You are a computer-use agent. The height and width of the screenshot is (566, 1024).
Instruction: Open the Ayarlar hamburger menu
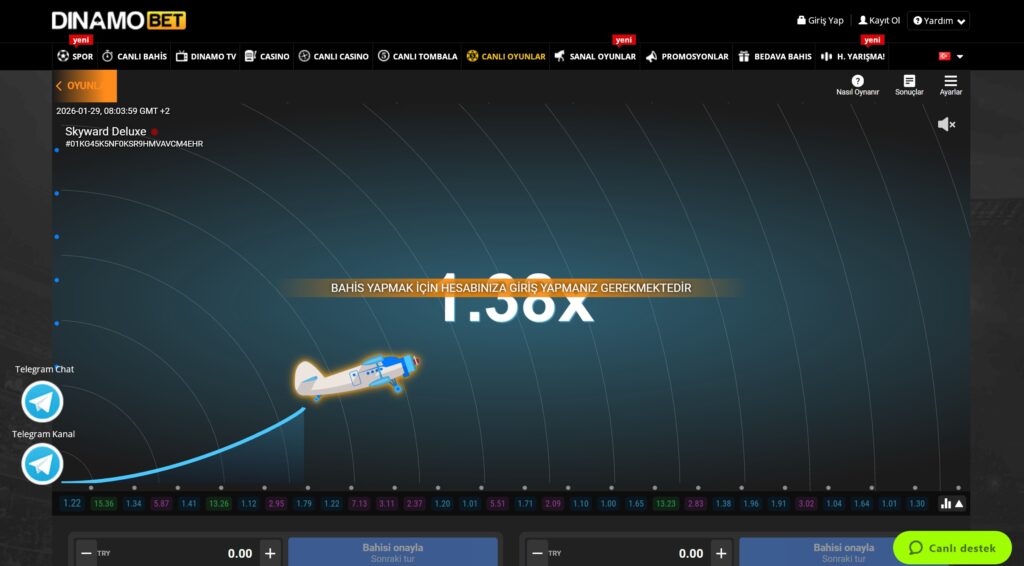[950, 81]
